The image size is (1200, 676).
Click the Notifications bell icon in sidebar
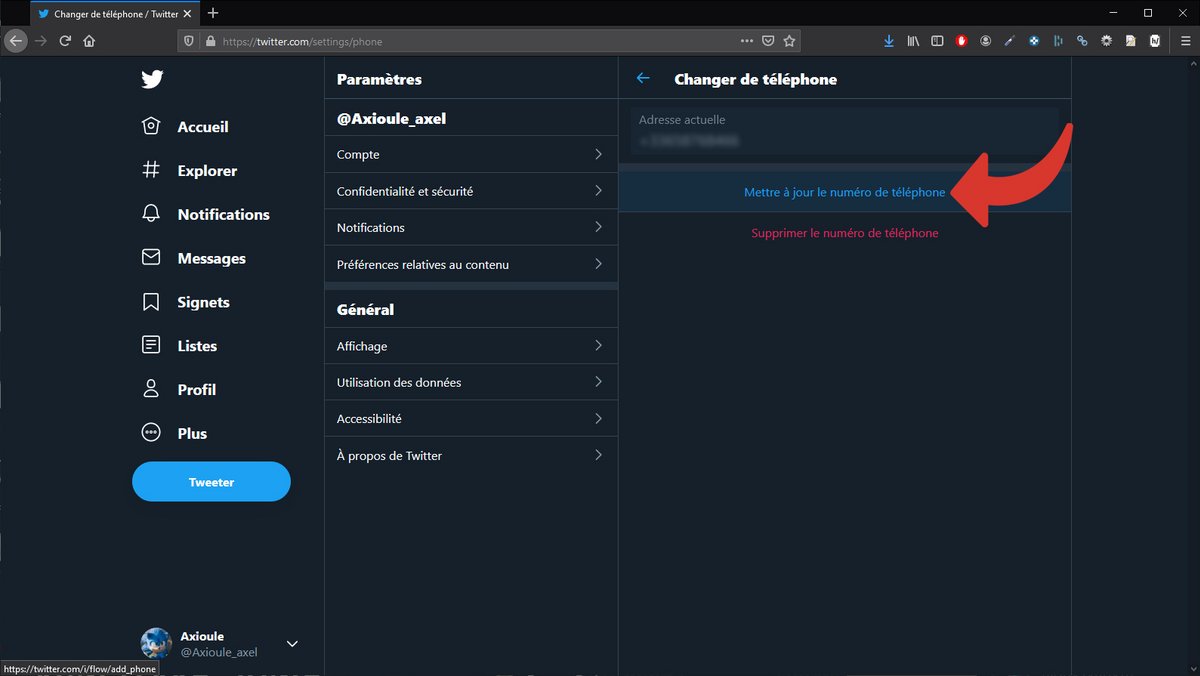[x=151, y=214]
